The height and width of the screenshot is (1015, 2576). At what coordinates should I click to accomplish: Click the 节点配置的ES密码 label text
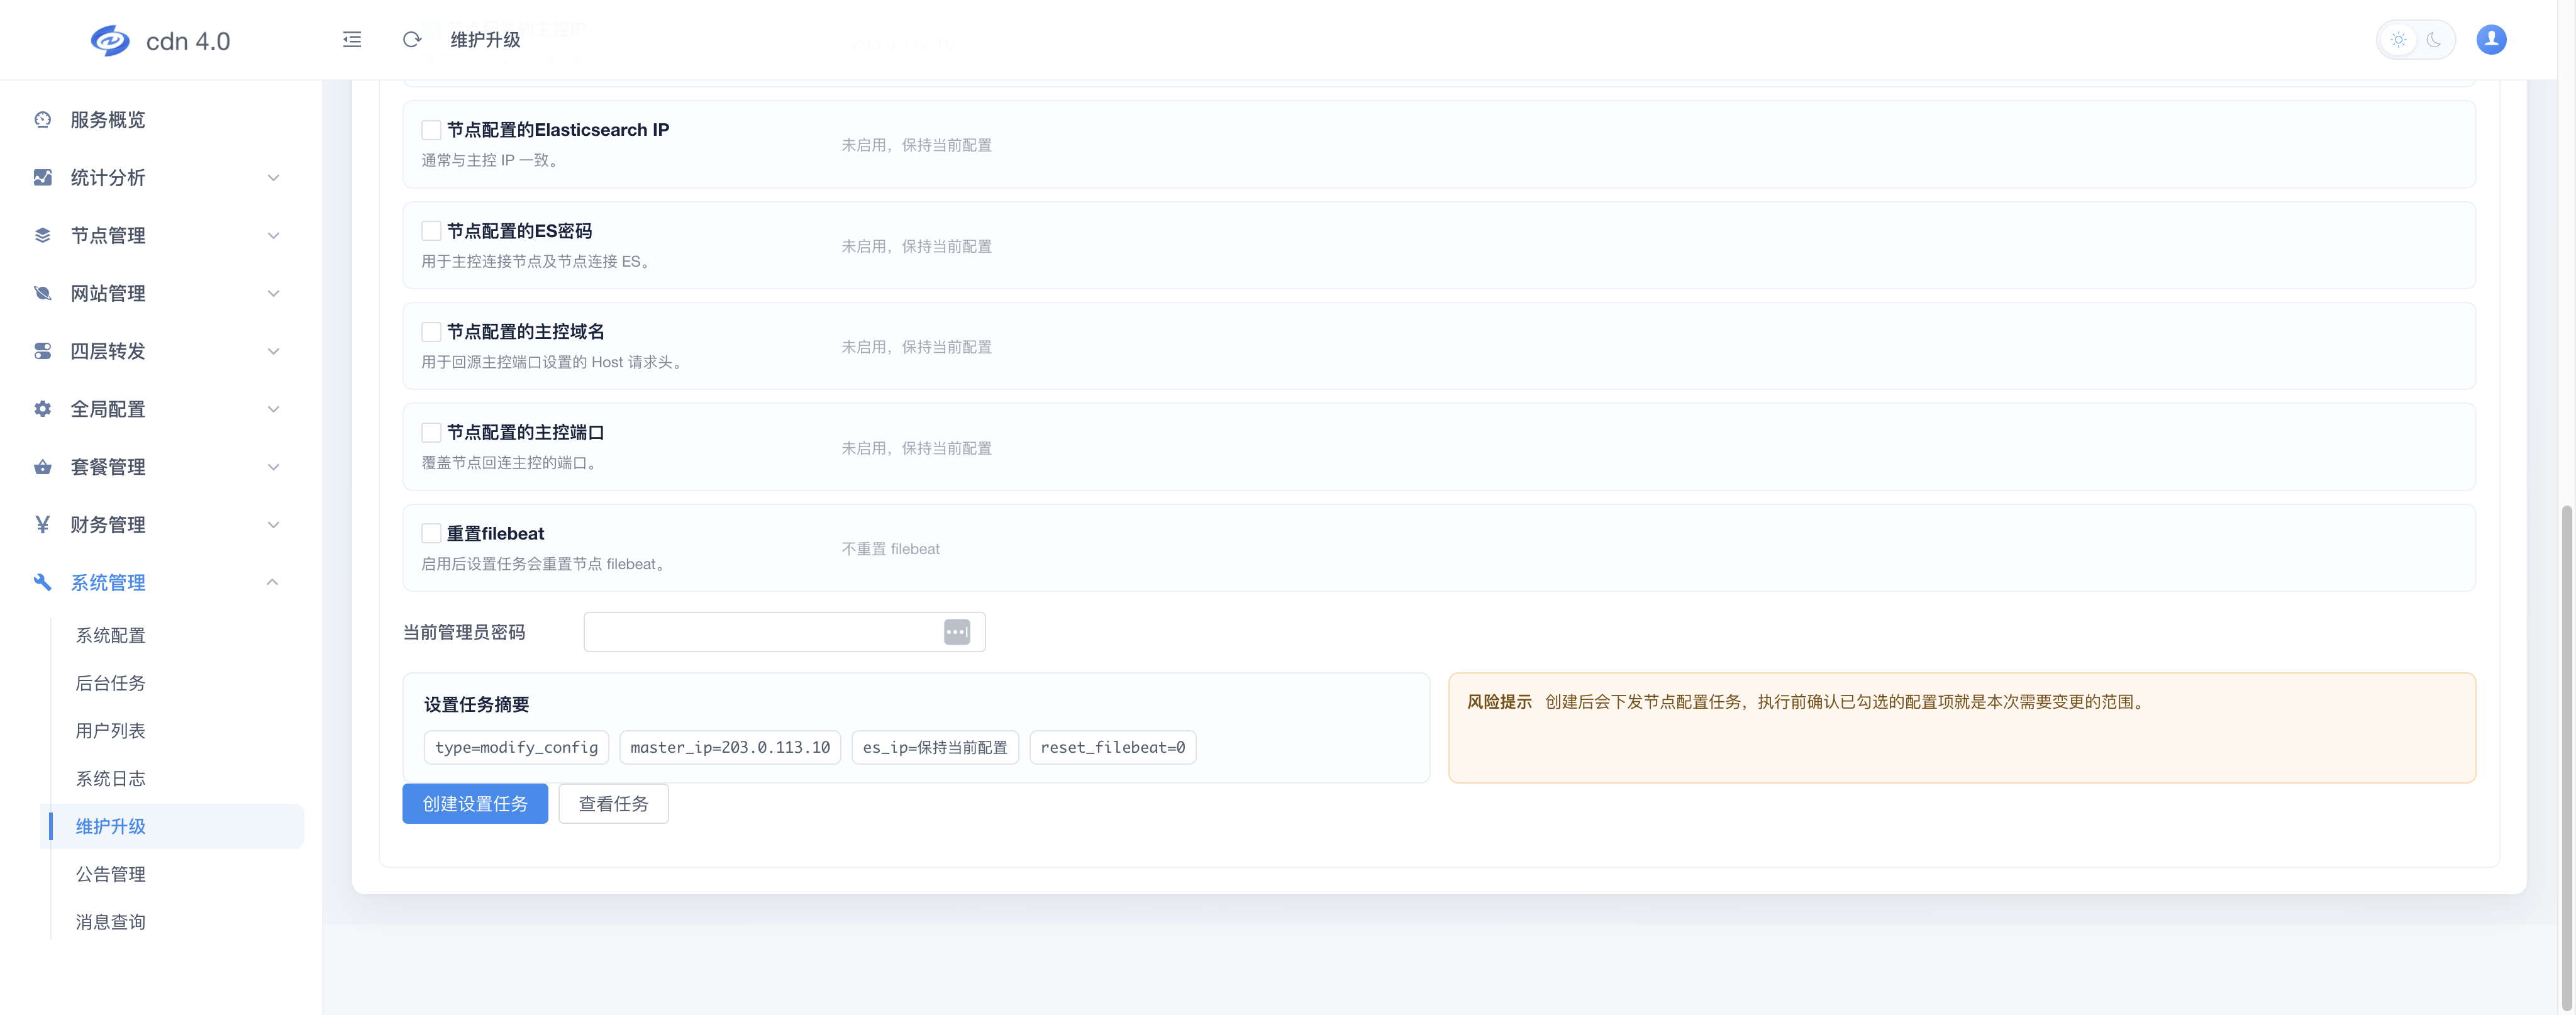pos(519,231)
